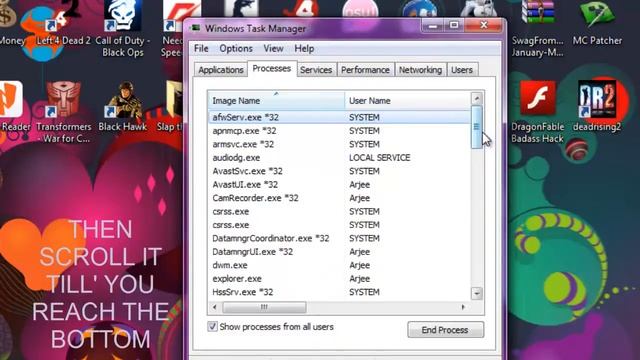This screenshot has height=360, width=640.
Task: Minimize the Task Manager window
Action: [x=433, y=25]
